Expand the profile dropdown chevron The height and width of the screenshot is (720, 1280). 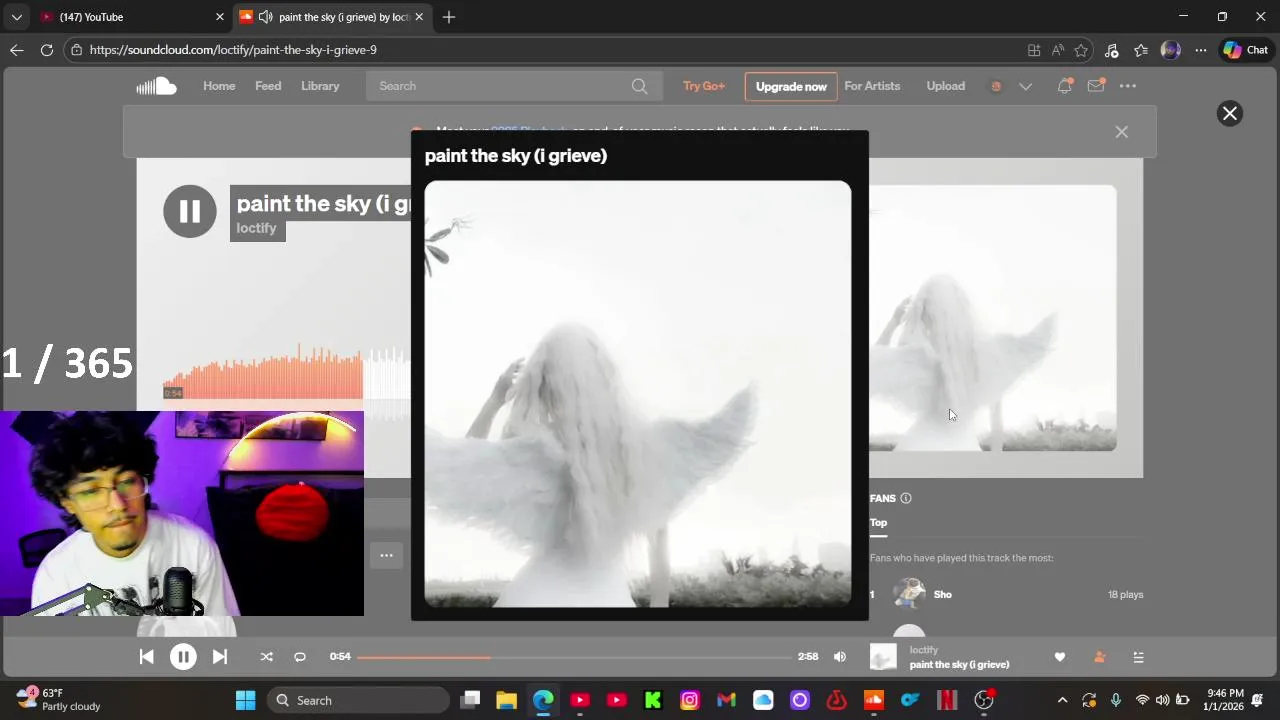[1025, 86]
